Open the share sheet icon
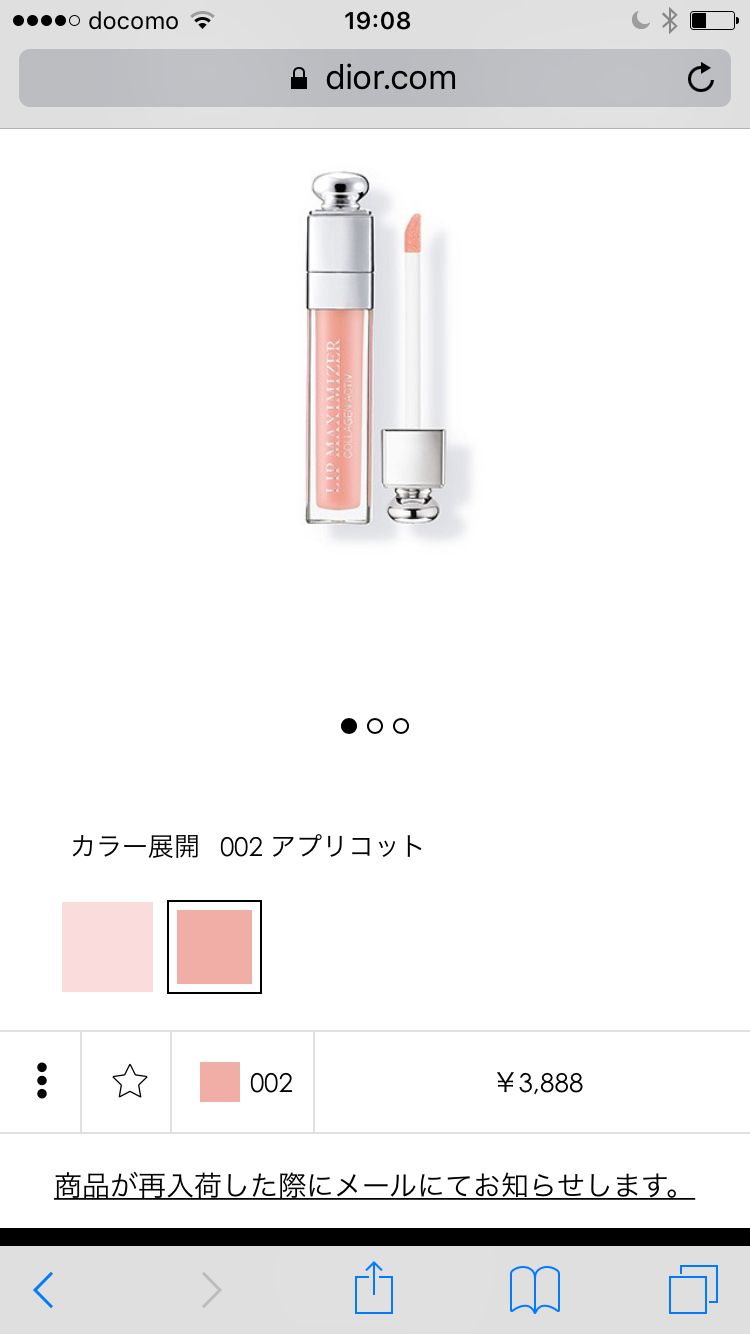The height and width of the screenshot is (1334, 750). [375, 1288]
